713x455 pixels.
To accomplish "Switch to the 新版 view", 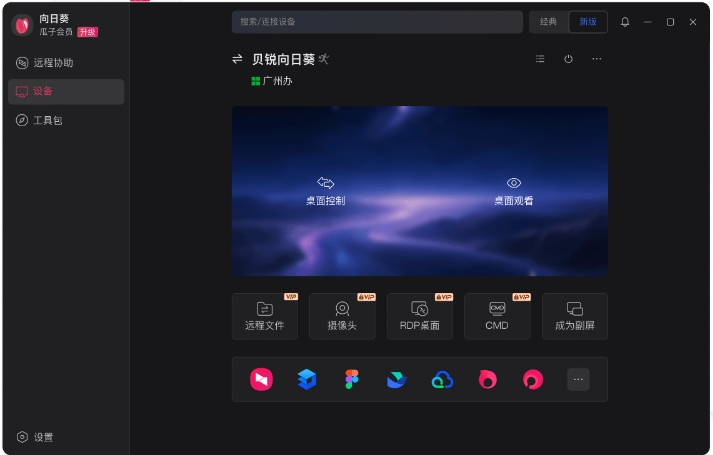I will pos(588,22).
